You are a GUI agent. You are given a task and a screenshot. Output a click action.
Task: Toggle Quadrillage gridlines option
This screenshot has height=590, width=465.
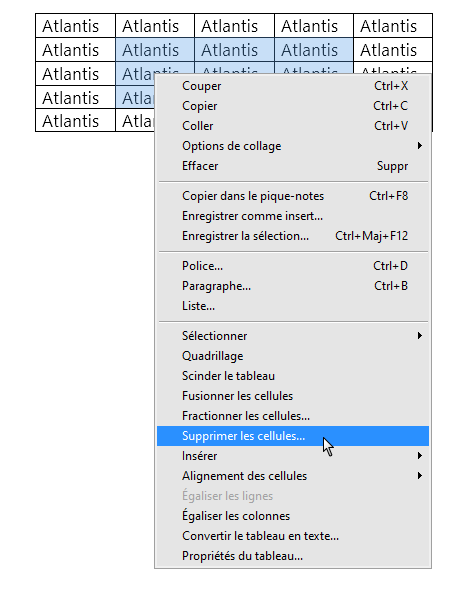pyautogui.click(x=293, y=356)
